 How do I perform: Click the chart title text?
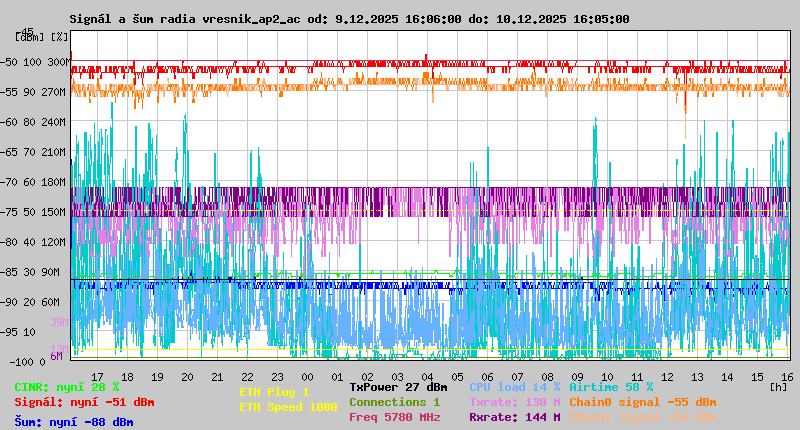point(349,19)
